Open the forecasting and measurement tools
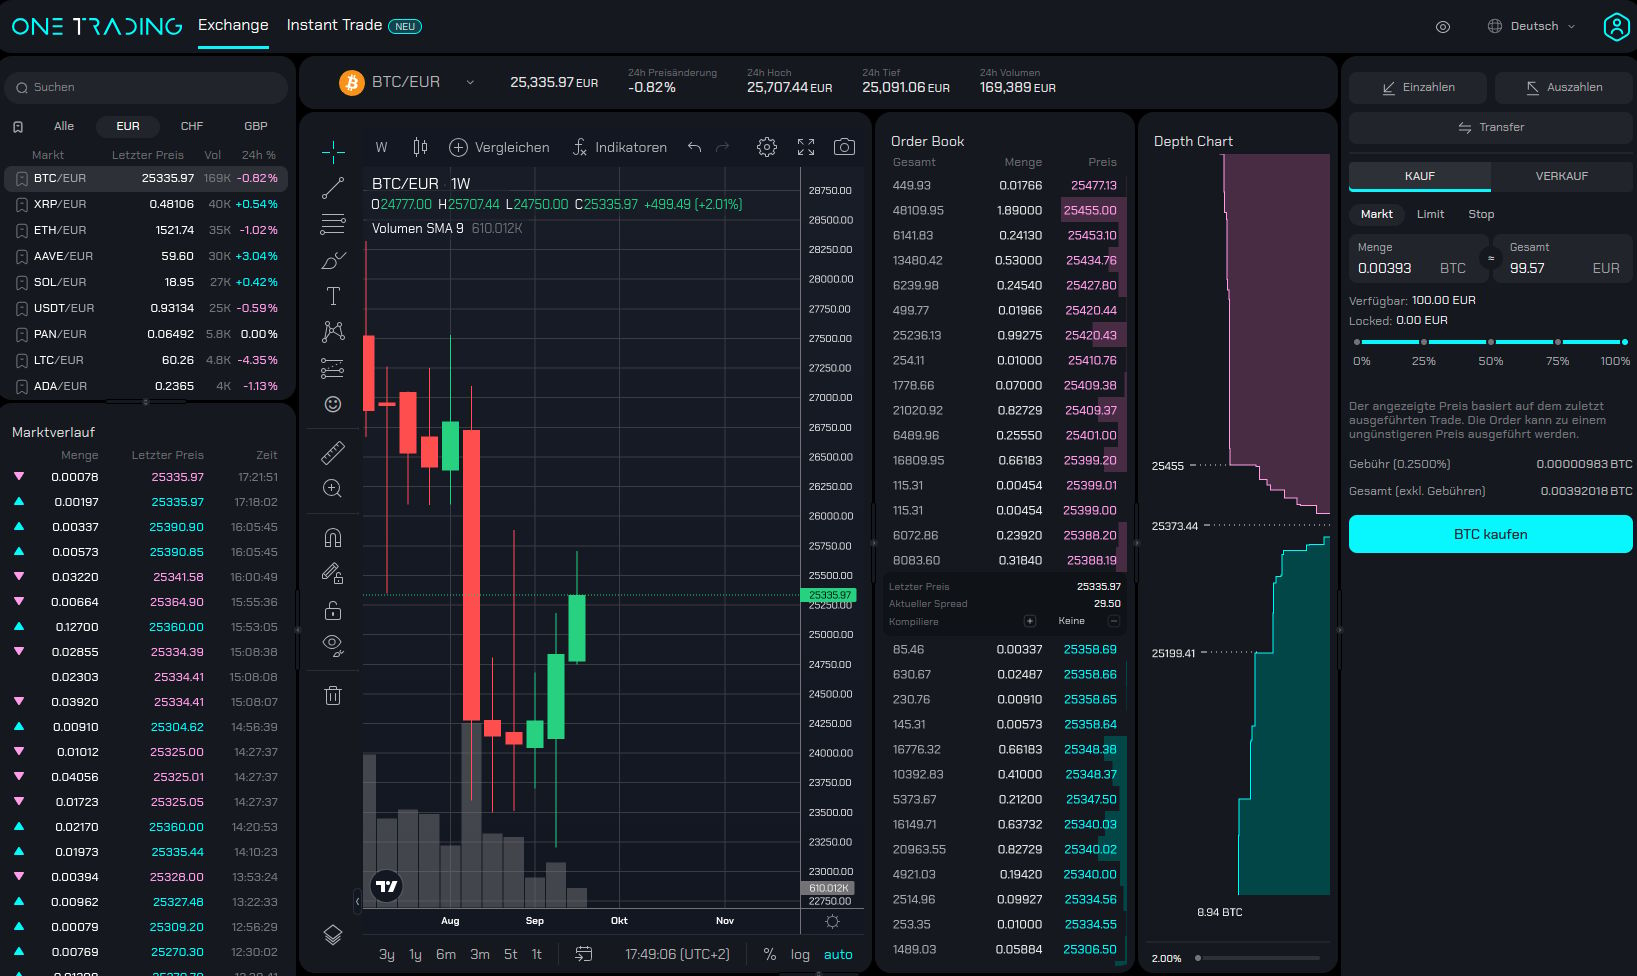Viewport: 1637px width, 976px height. tap(333, 368)
